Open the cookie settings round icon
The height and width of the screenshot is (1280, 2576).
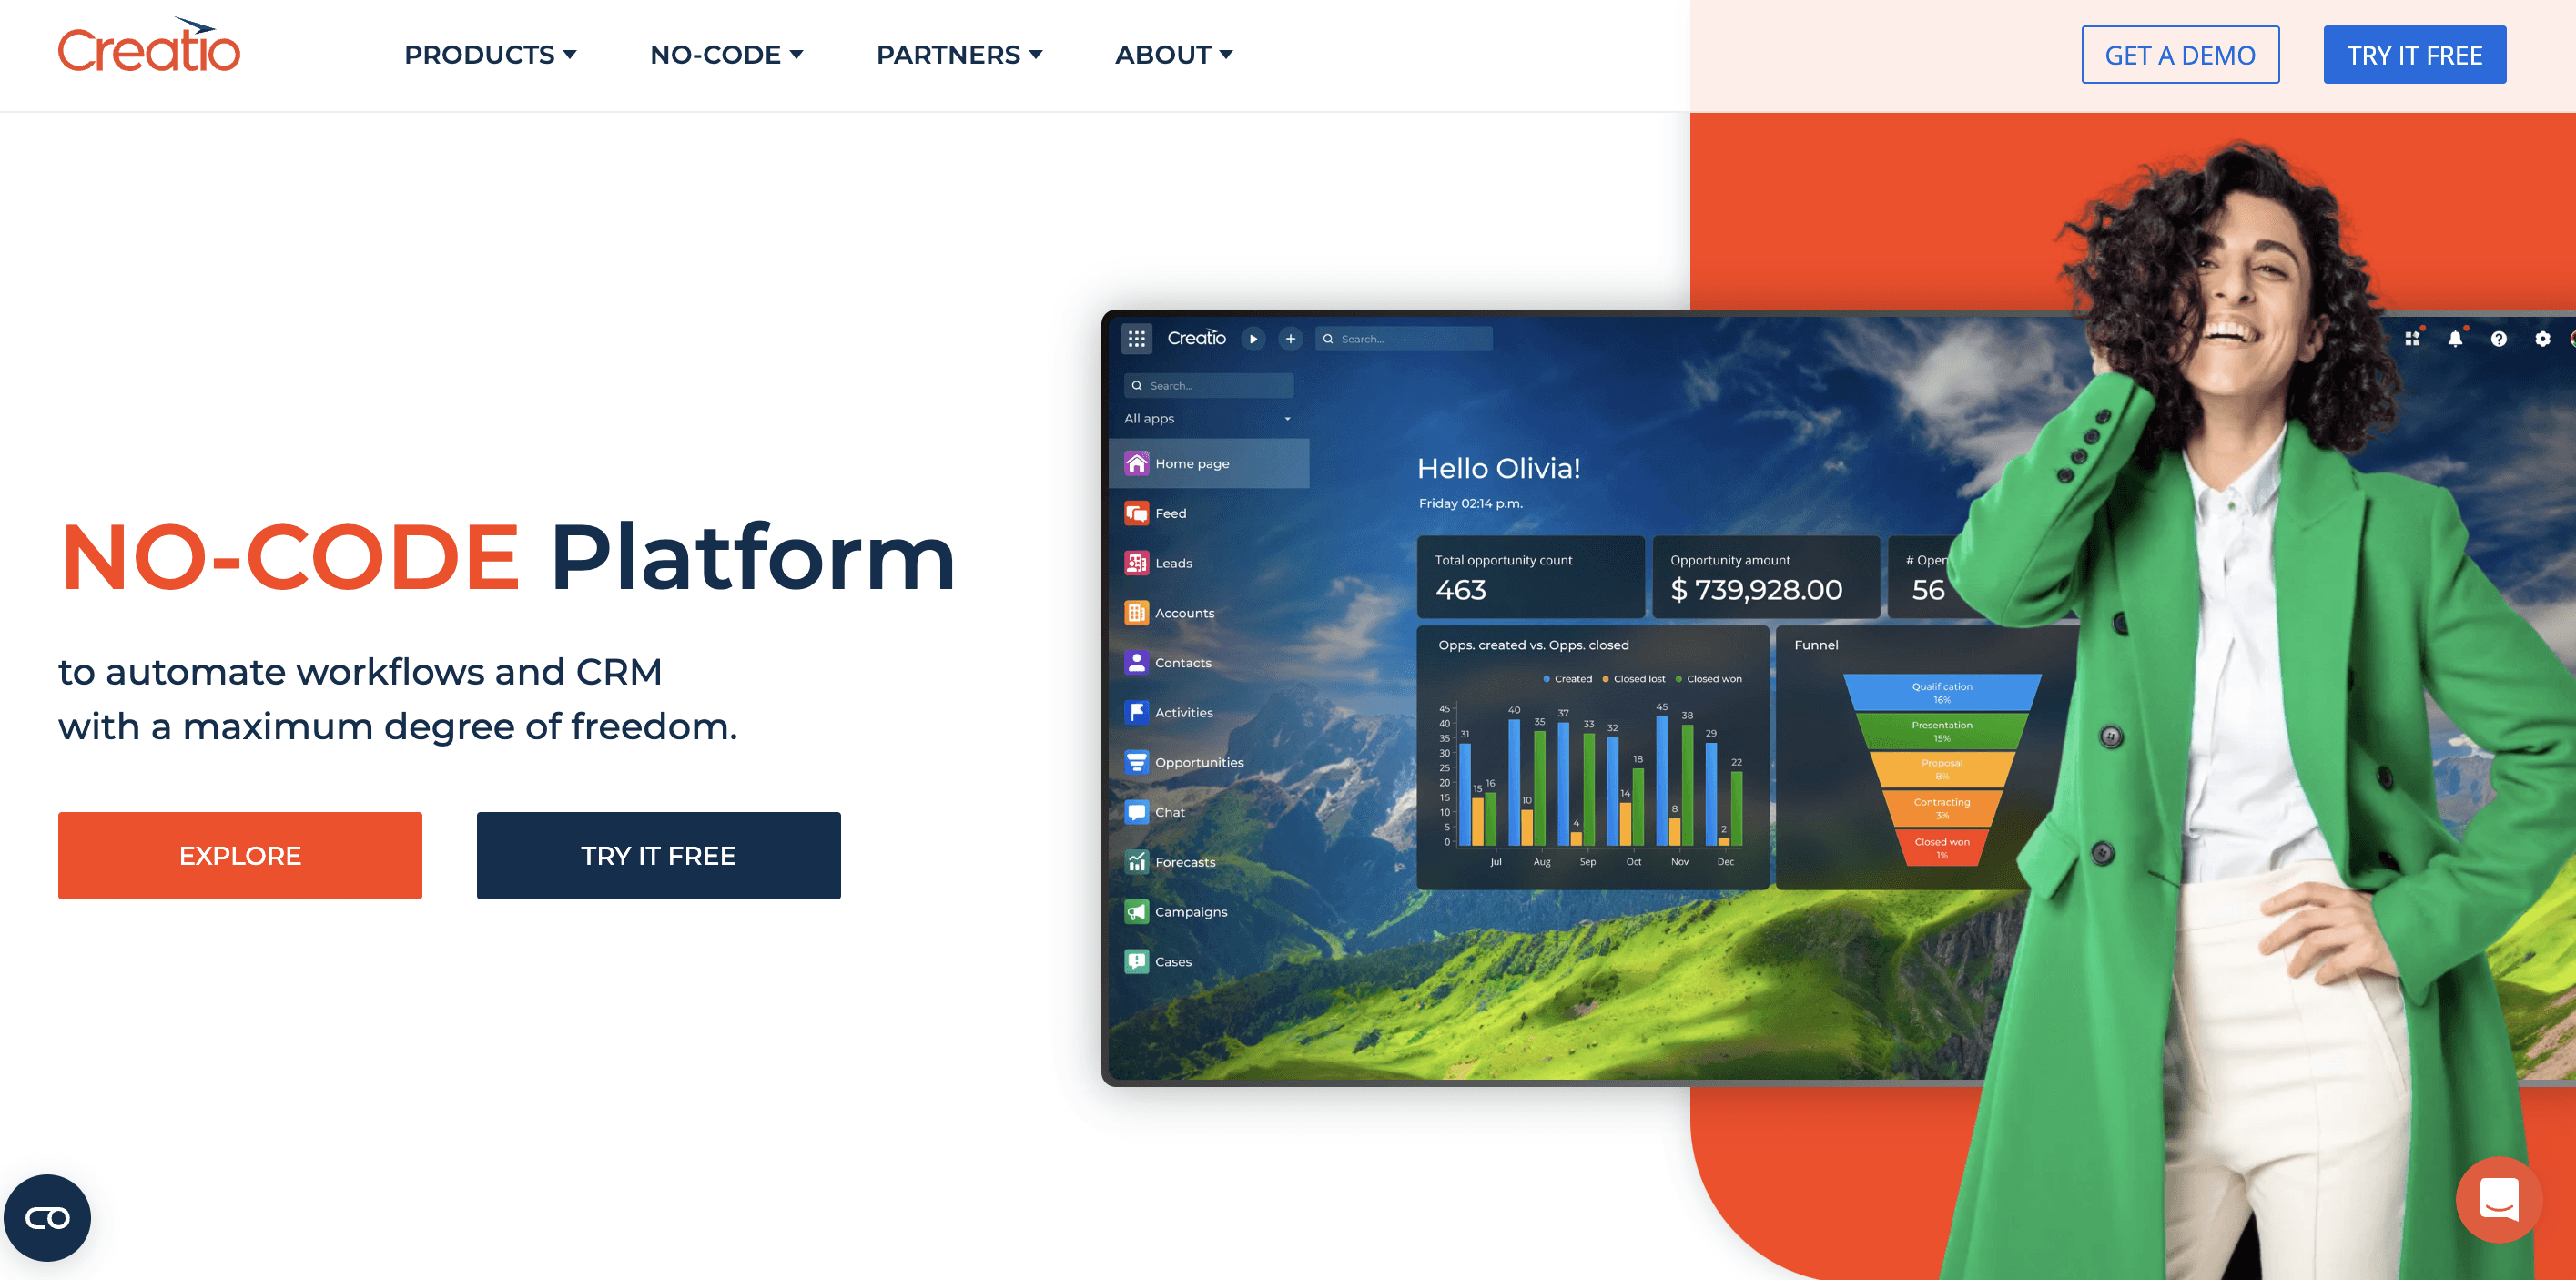tap(47, 1217)
